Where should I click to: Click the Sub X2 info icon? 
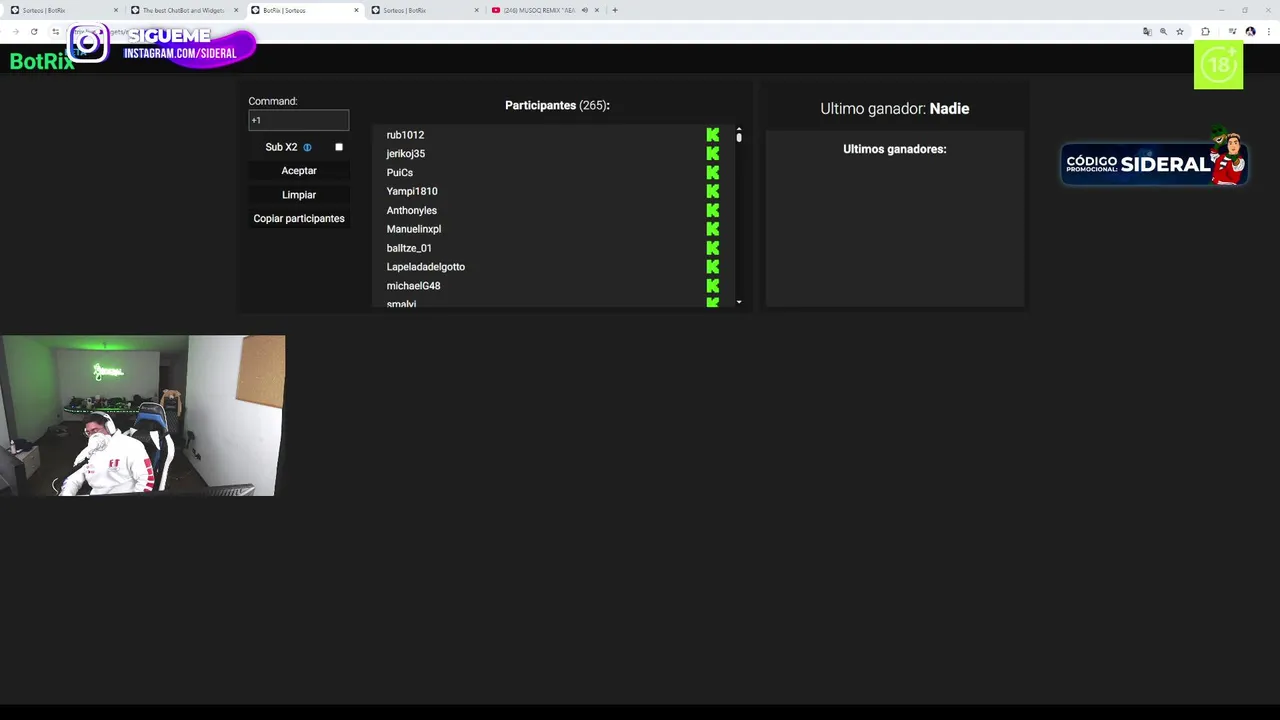coord(307,147)
